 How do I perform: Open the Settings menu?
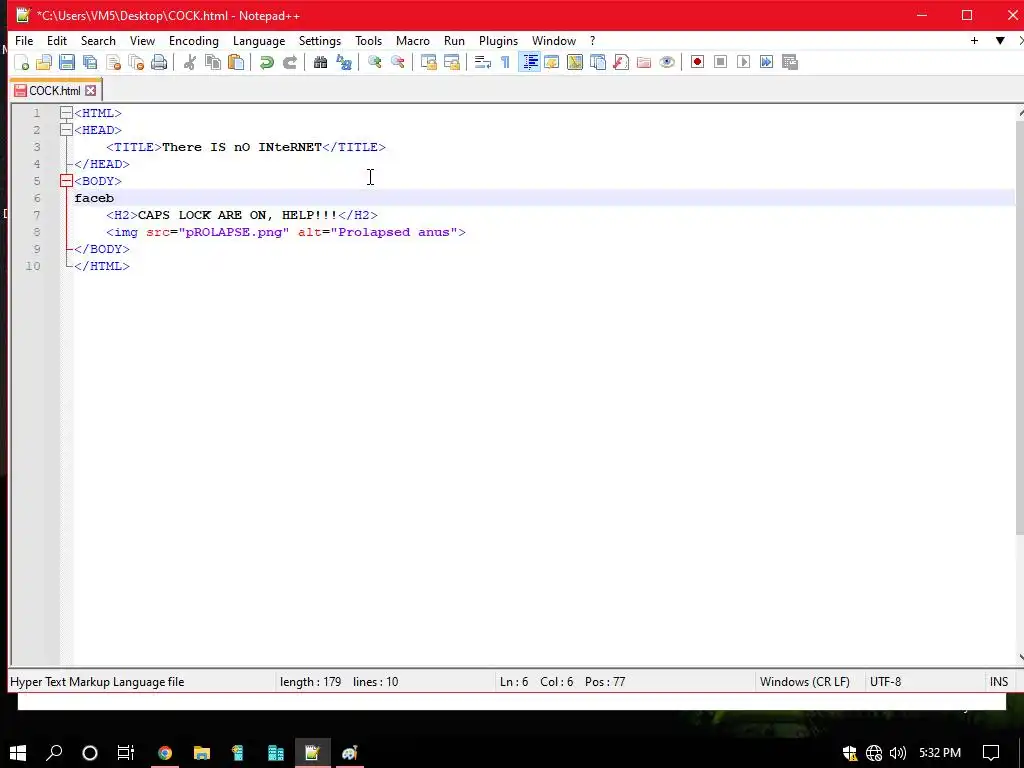(x=319, y=40)
